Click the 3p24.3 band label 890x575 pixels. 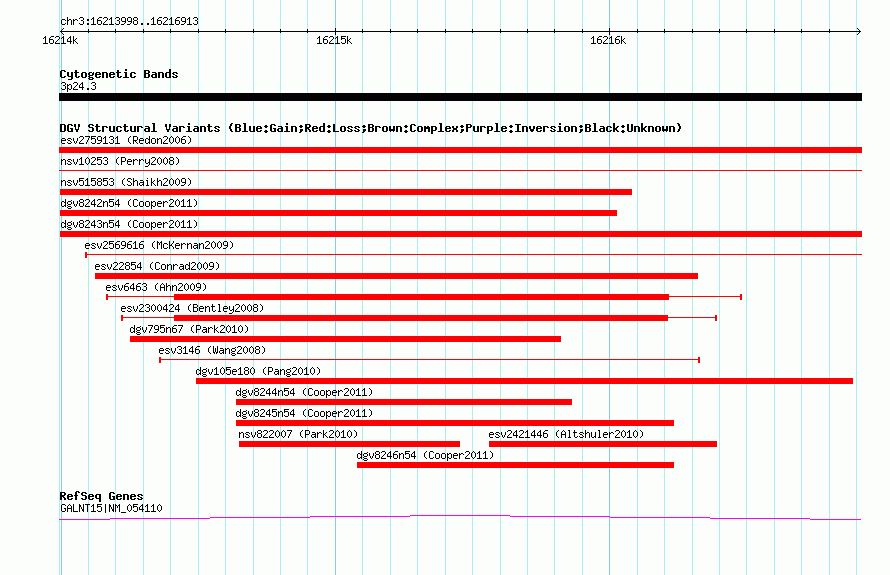click(x=78, y=86)
